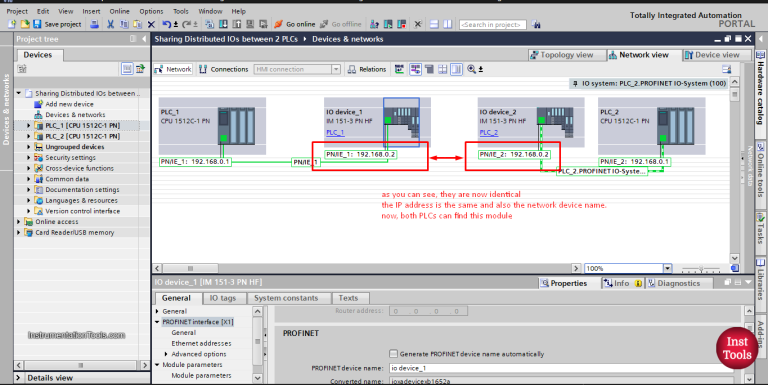
Task: Click the Delete X icon
Action: (x=151, y=24)
